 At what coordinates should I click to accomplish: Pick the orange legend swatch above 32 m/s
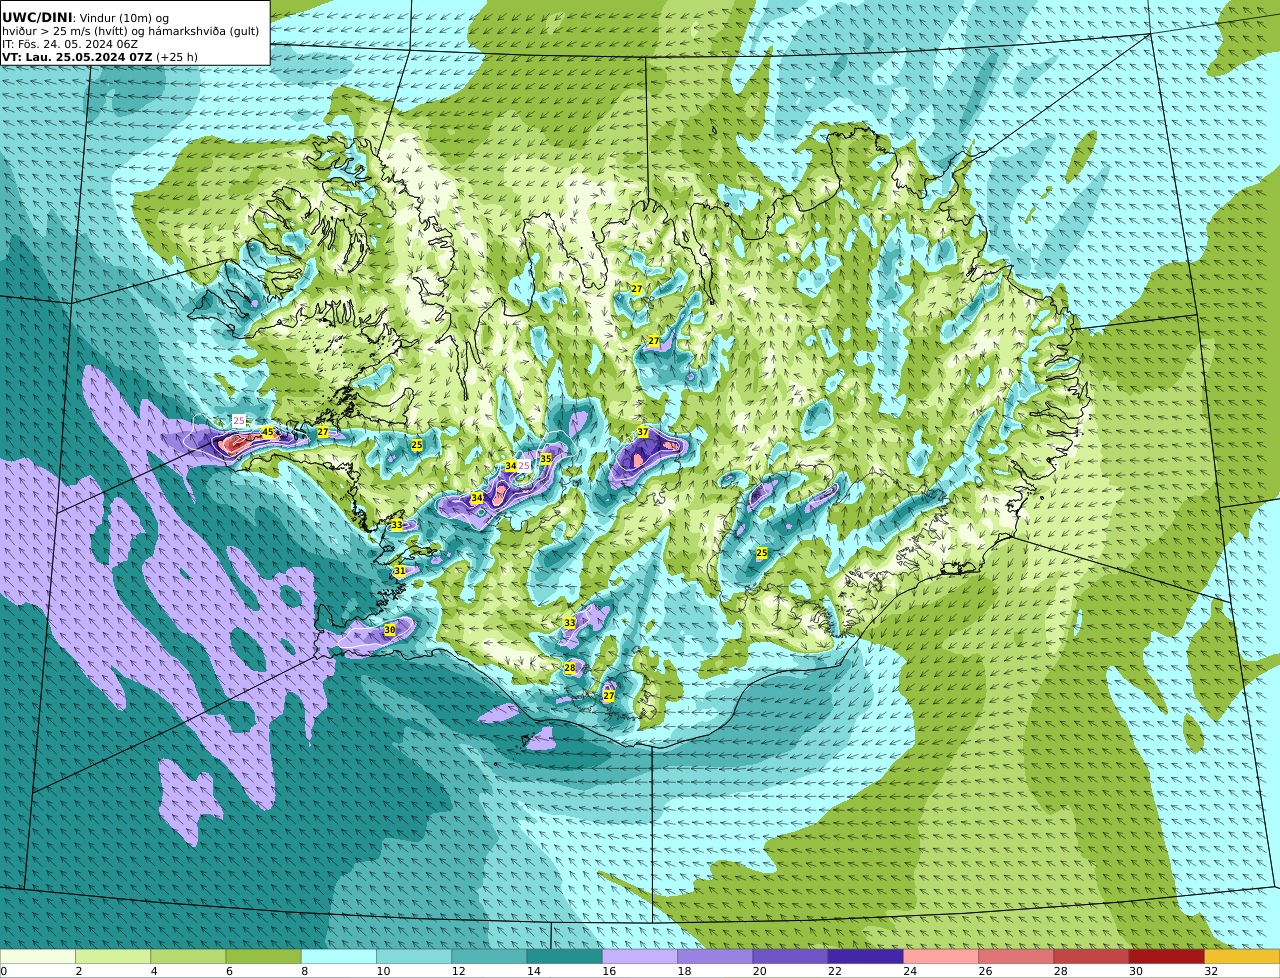(1242, 957)
